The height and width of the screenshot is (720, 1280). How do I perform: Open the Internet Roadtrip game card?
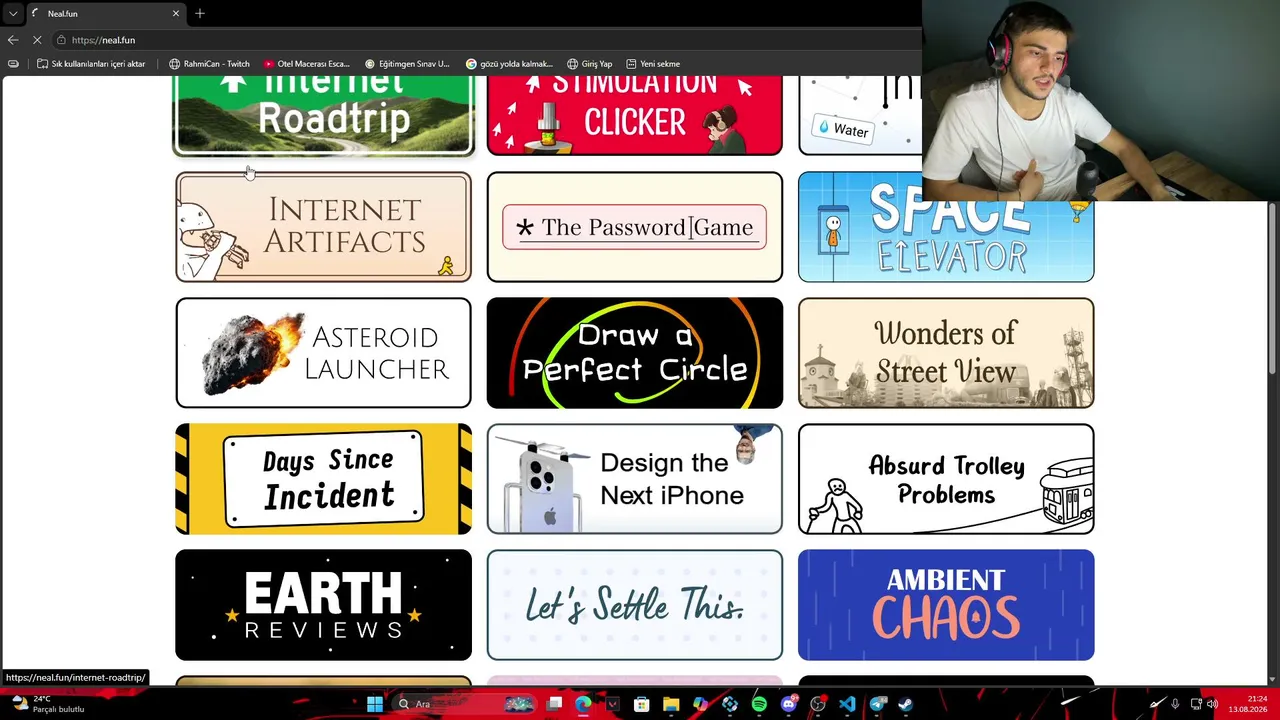coord(323,115)
